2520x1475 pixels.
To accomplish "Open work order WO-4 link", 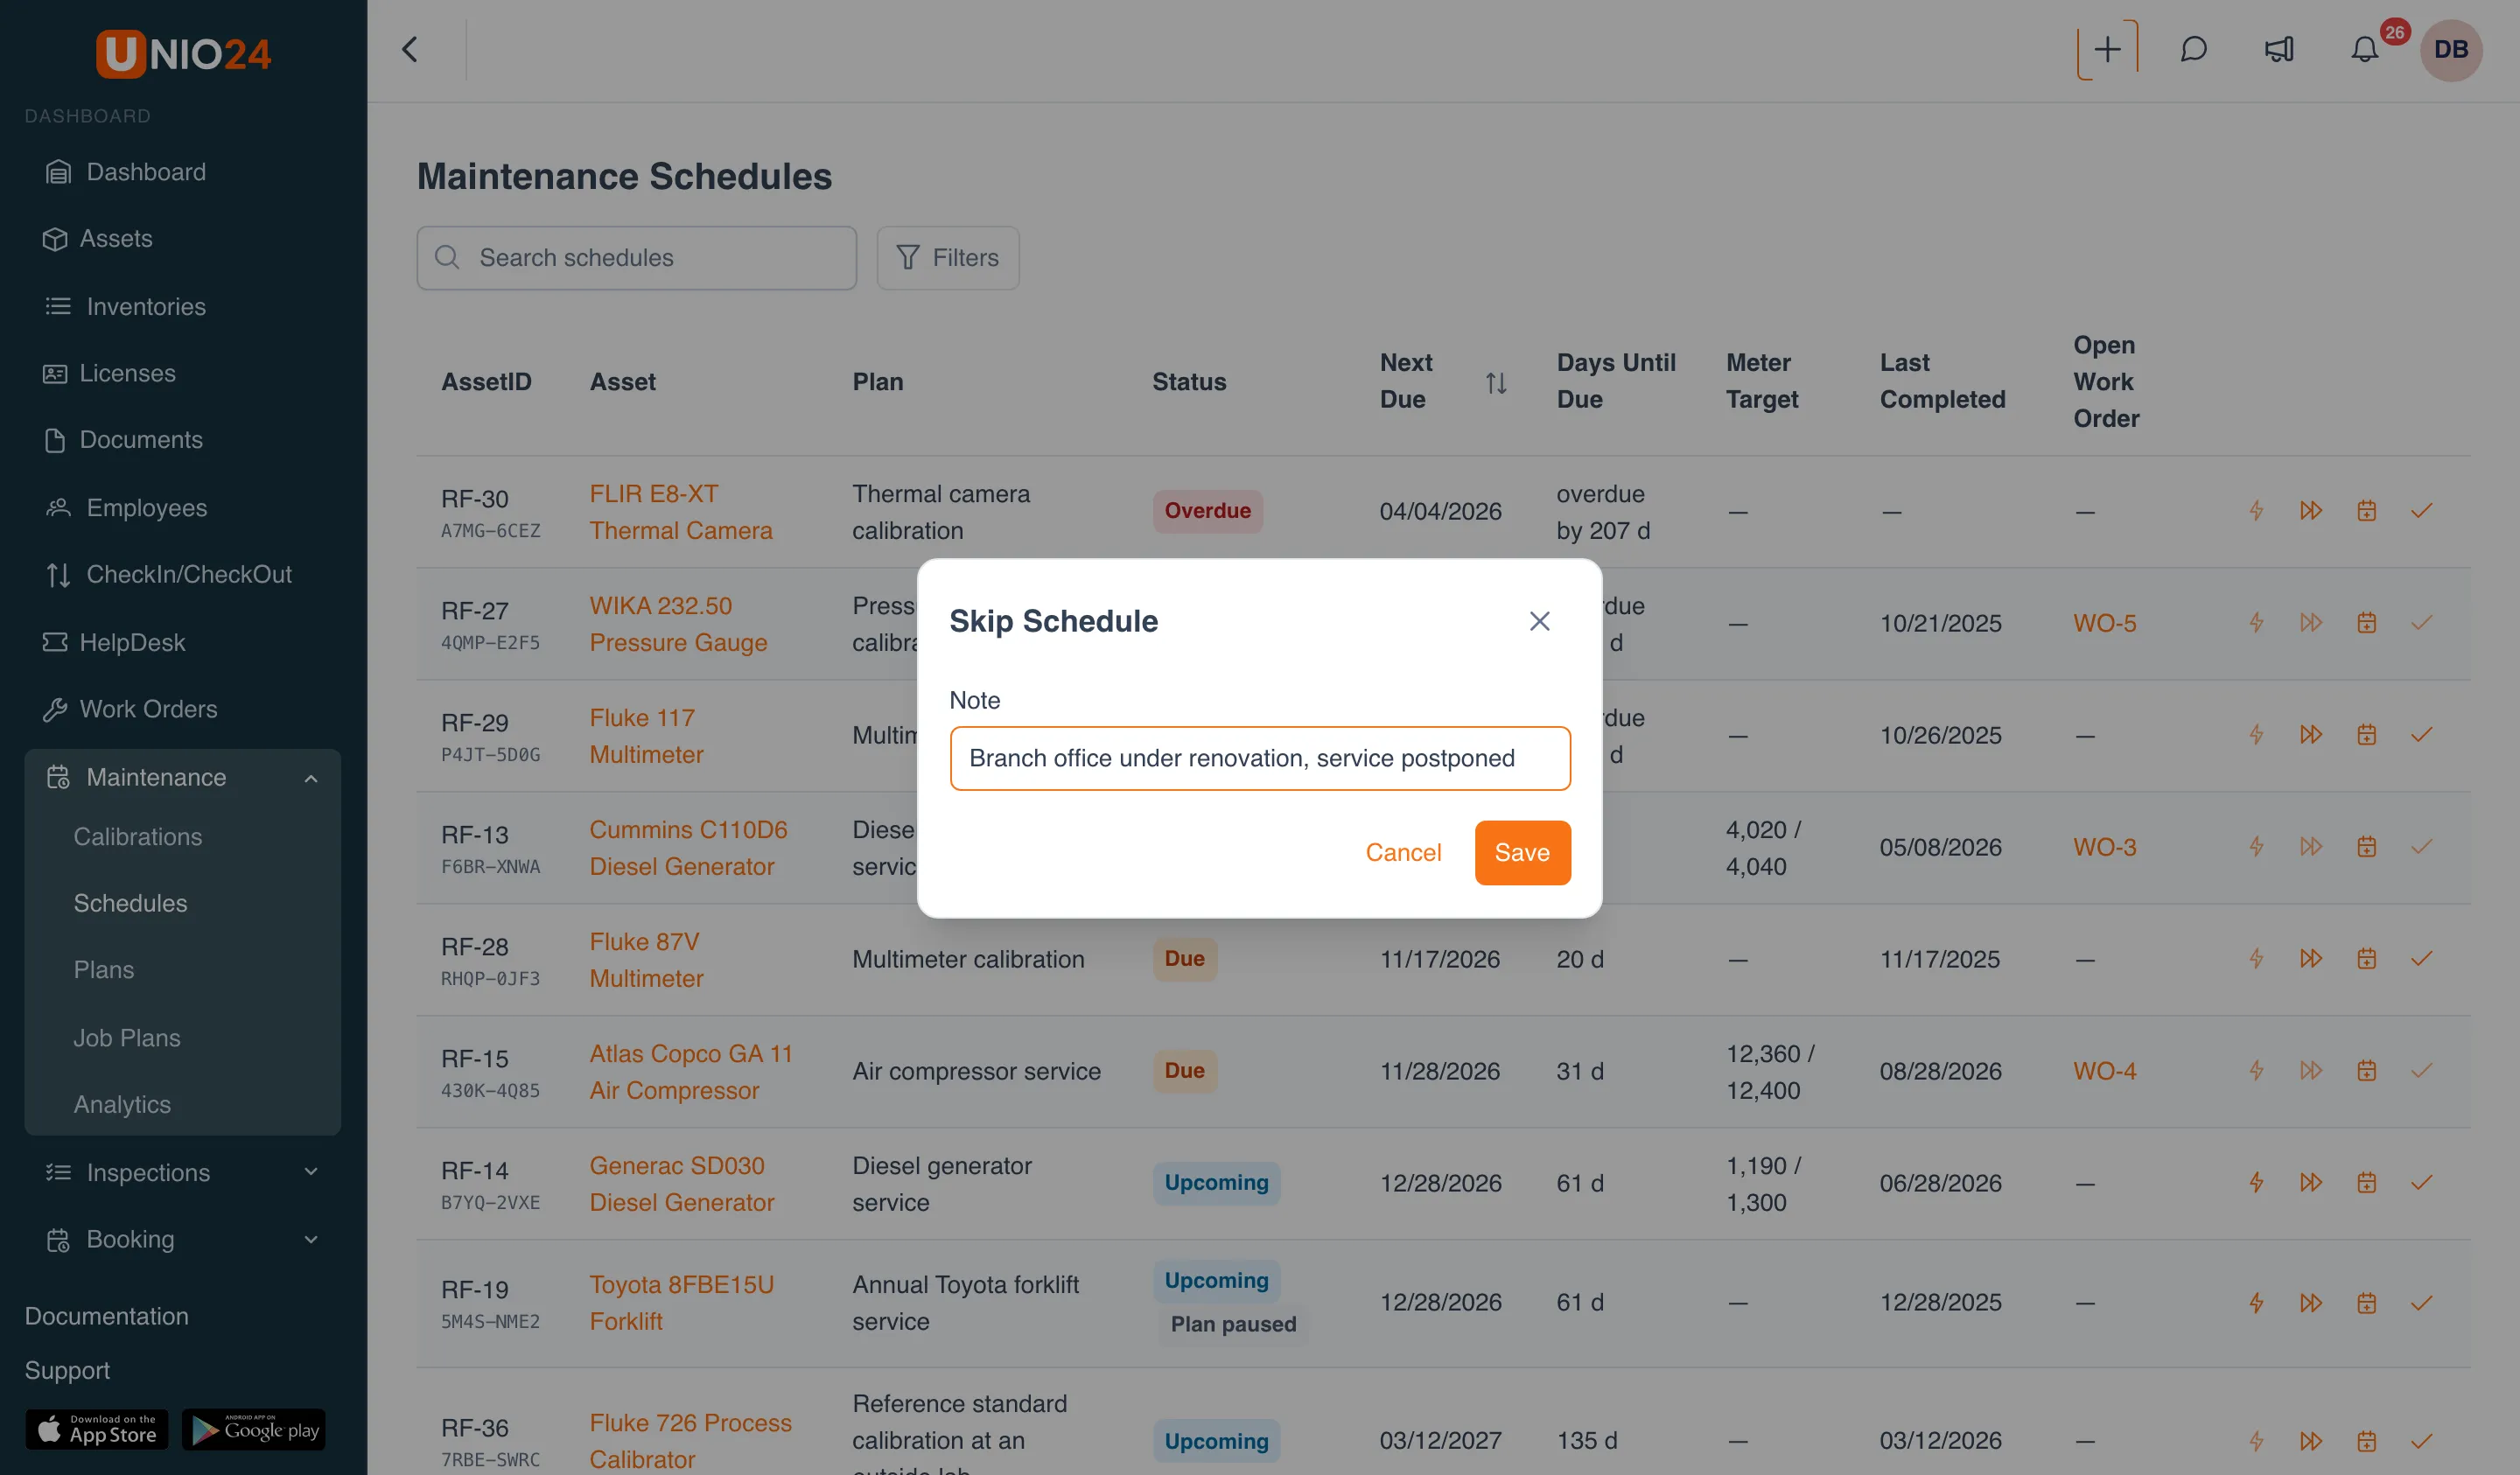I will coord(2104,1071).
